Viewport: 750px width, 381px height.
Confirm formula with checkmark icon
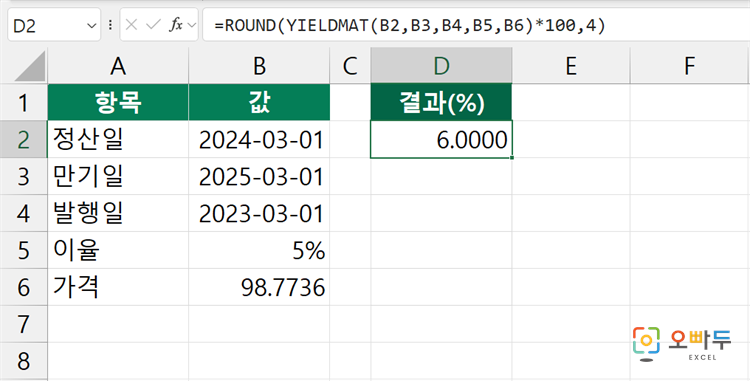pyautogui.click(x=153, y=25)
